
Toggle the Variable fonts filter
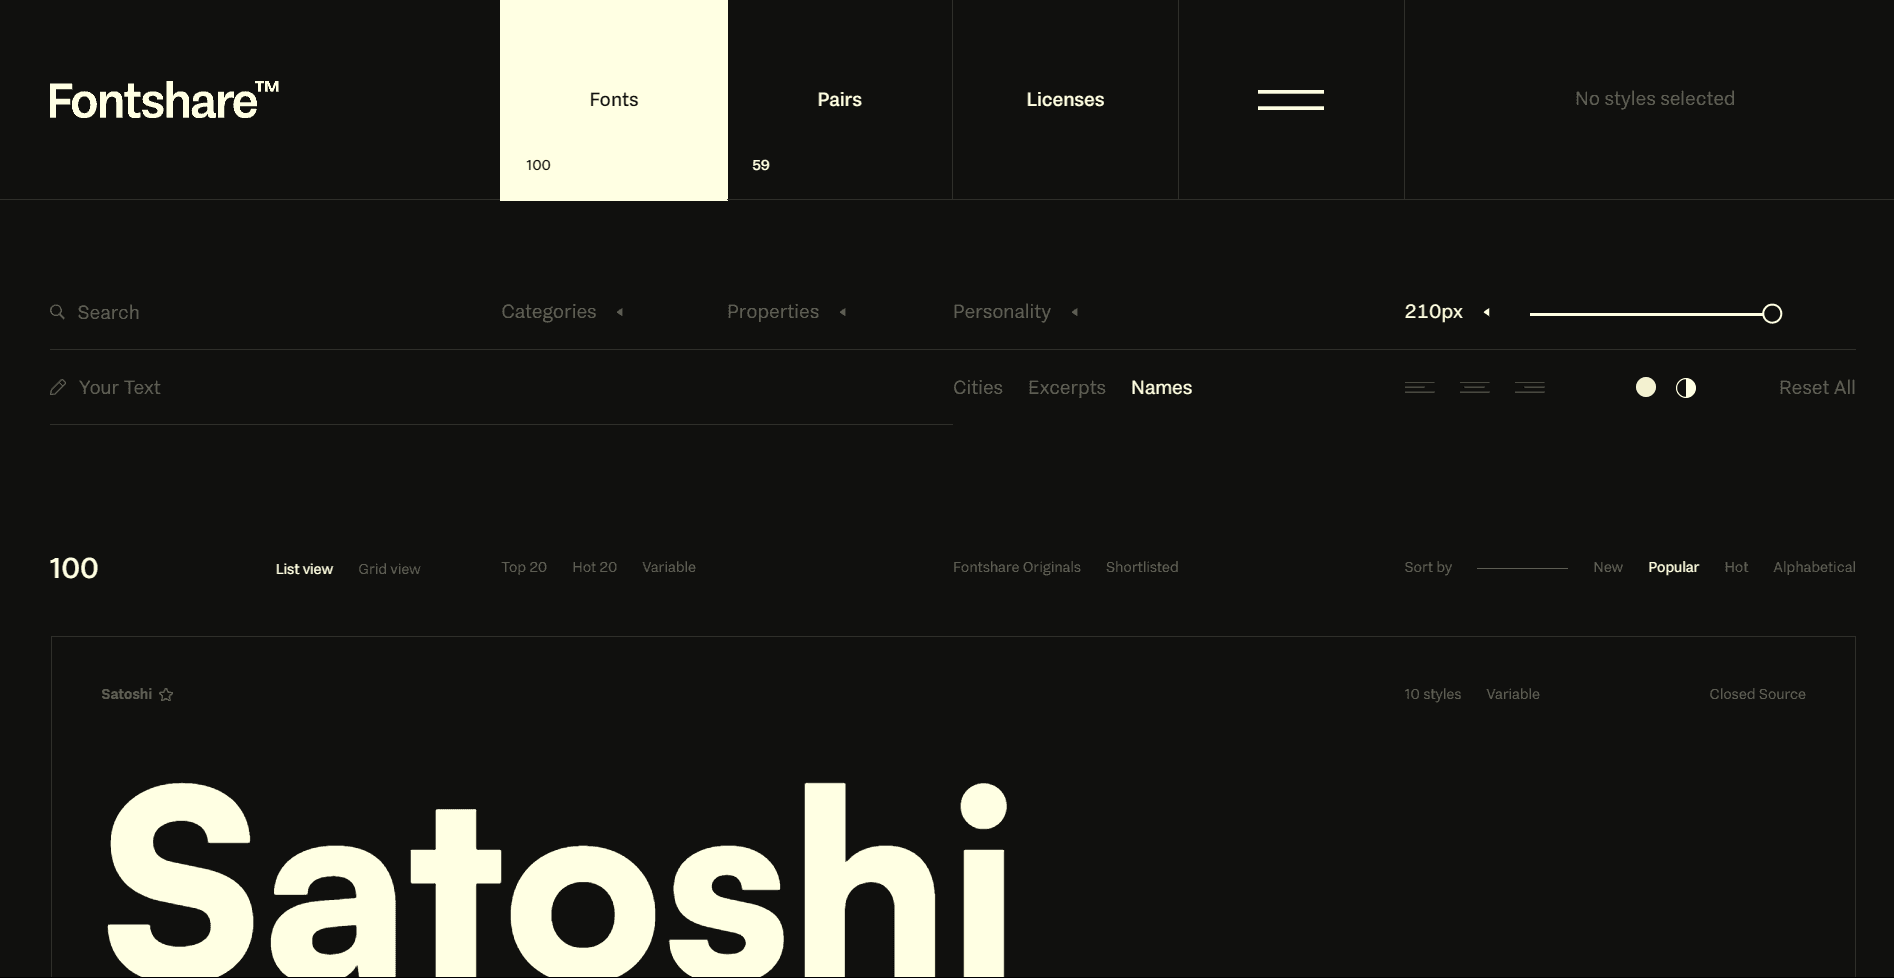[x=668, y=567]
